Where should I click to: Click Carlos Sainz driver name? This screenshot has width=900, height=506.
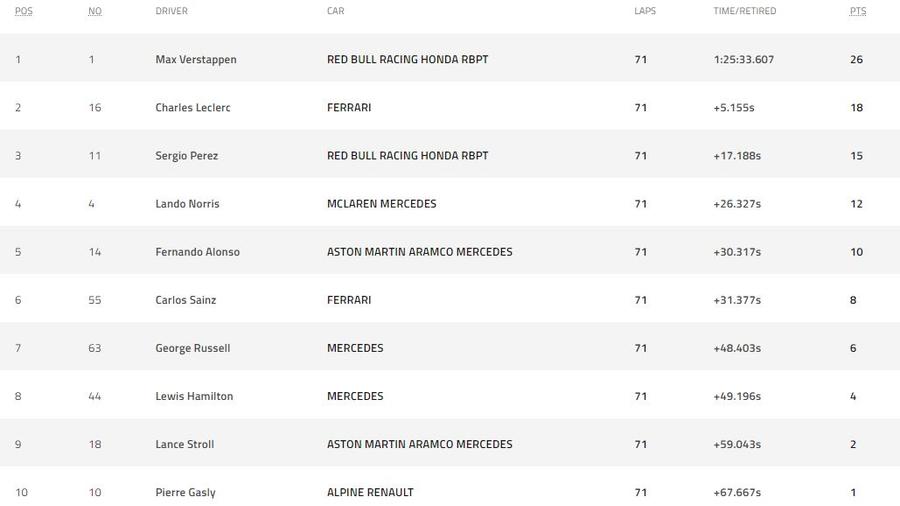coord(185,300)
